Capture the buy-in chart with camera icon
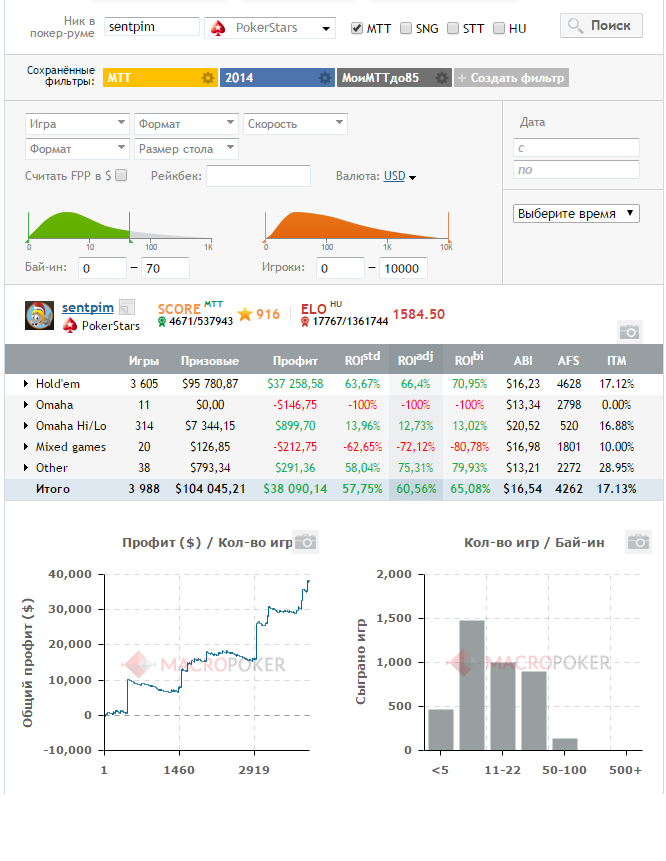The width and height of the screenshot is (666, 861). pyautogui.click(x=639, y=542)
